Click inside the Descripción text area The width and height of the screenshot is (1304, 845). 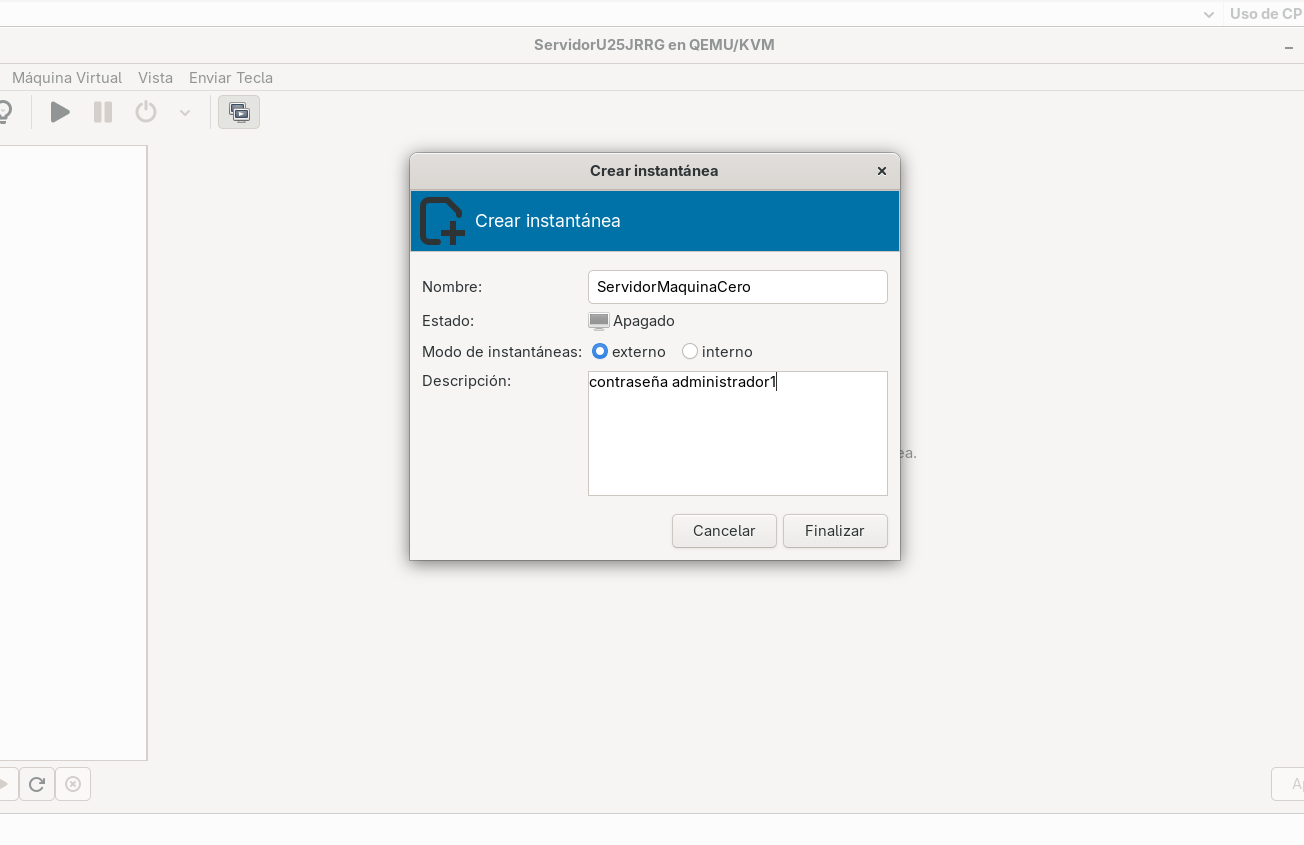[738, 433]
